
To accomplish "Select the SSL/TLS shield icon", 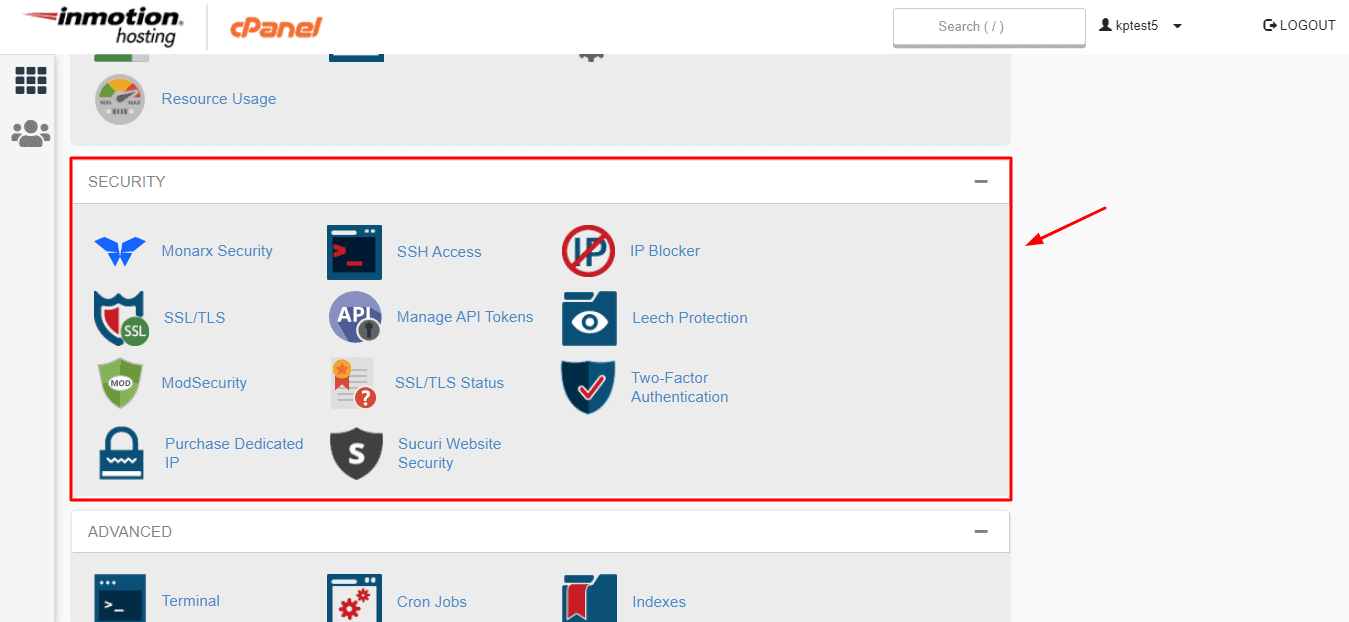I will [x=121, y=318].
